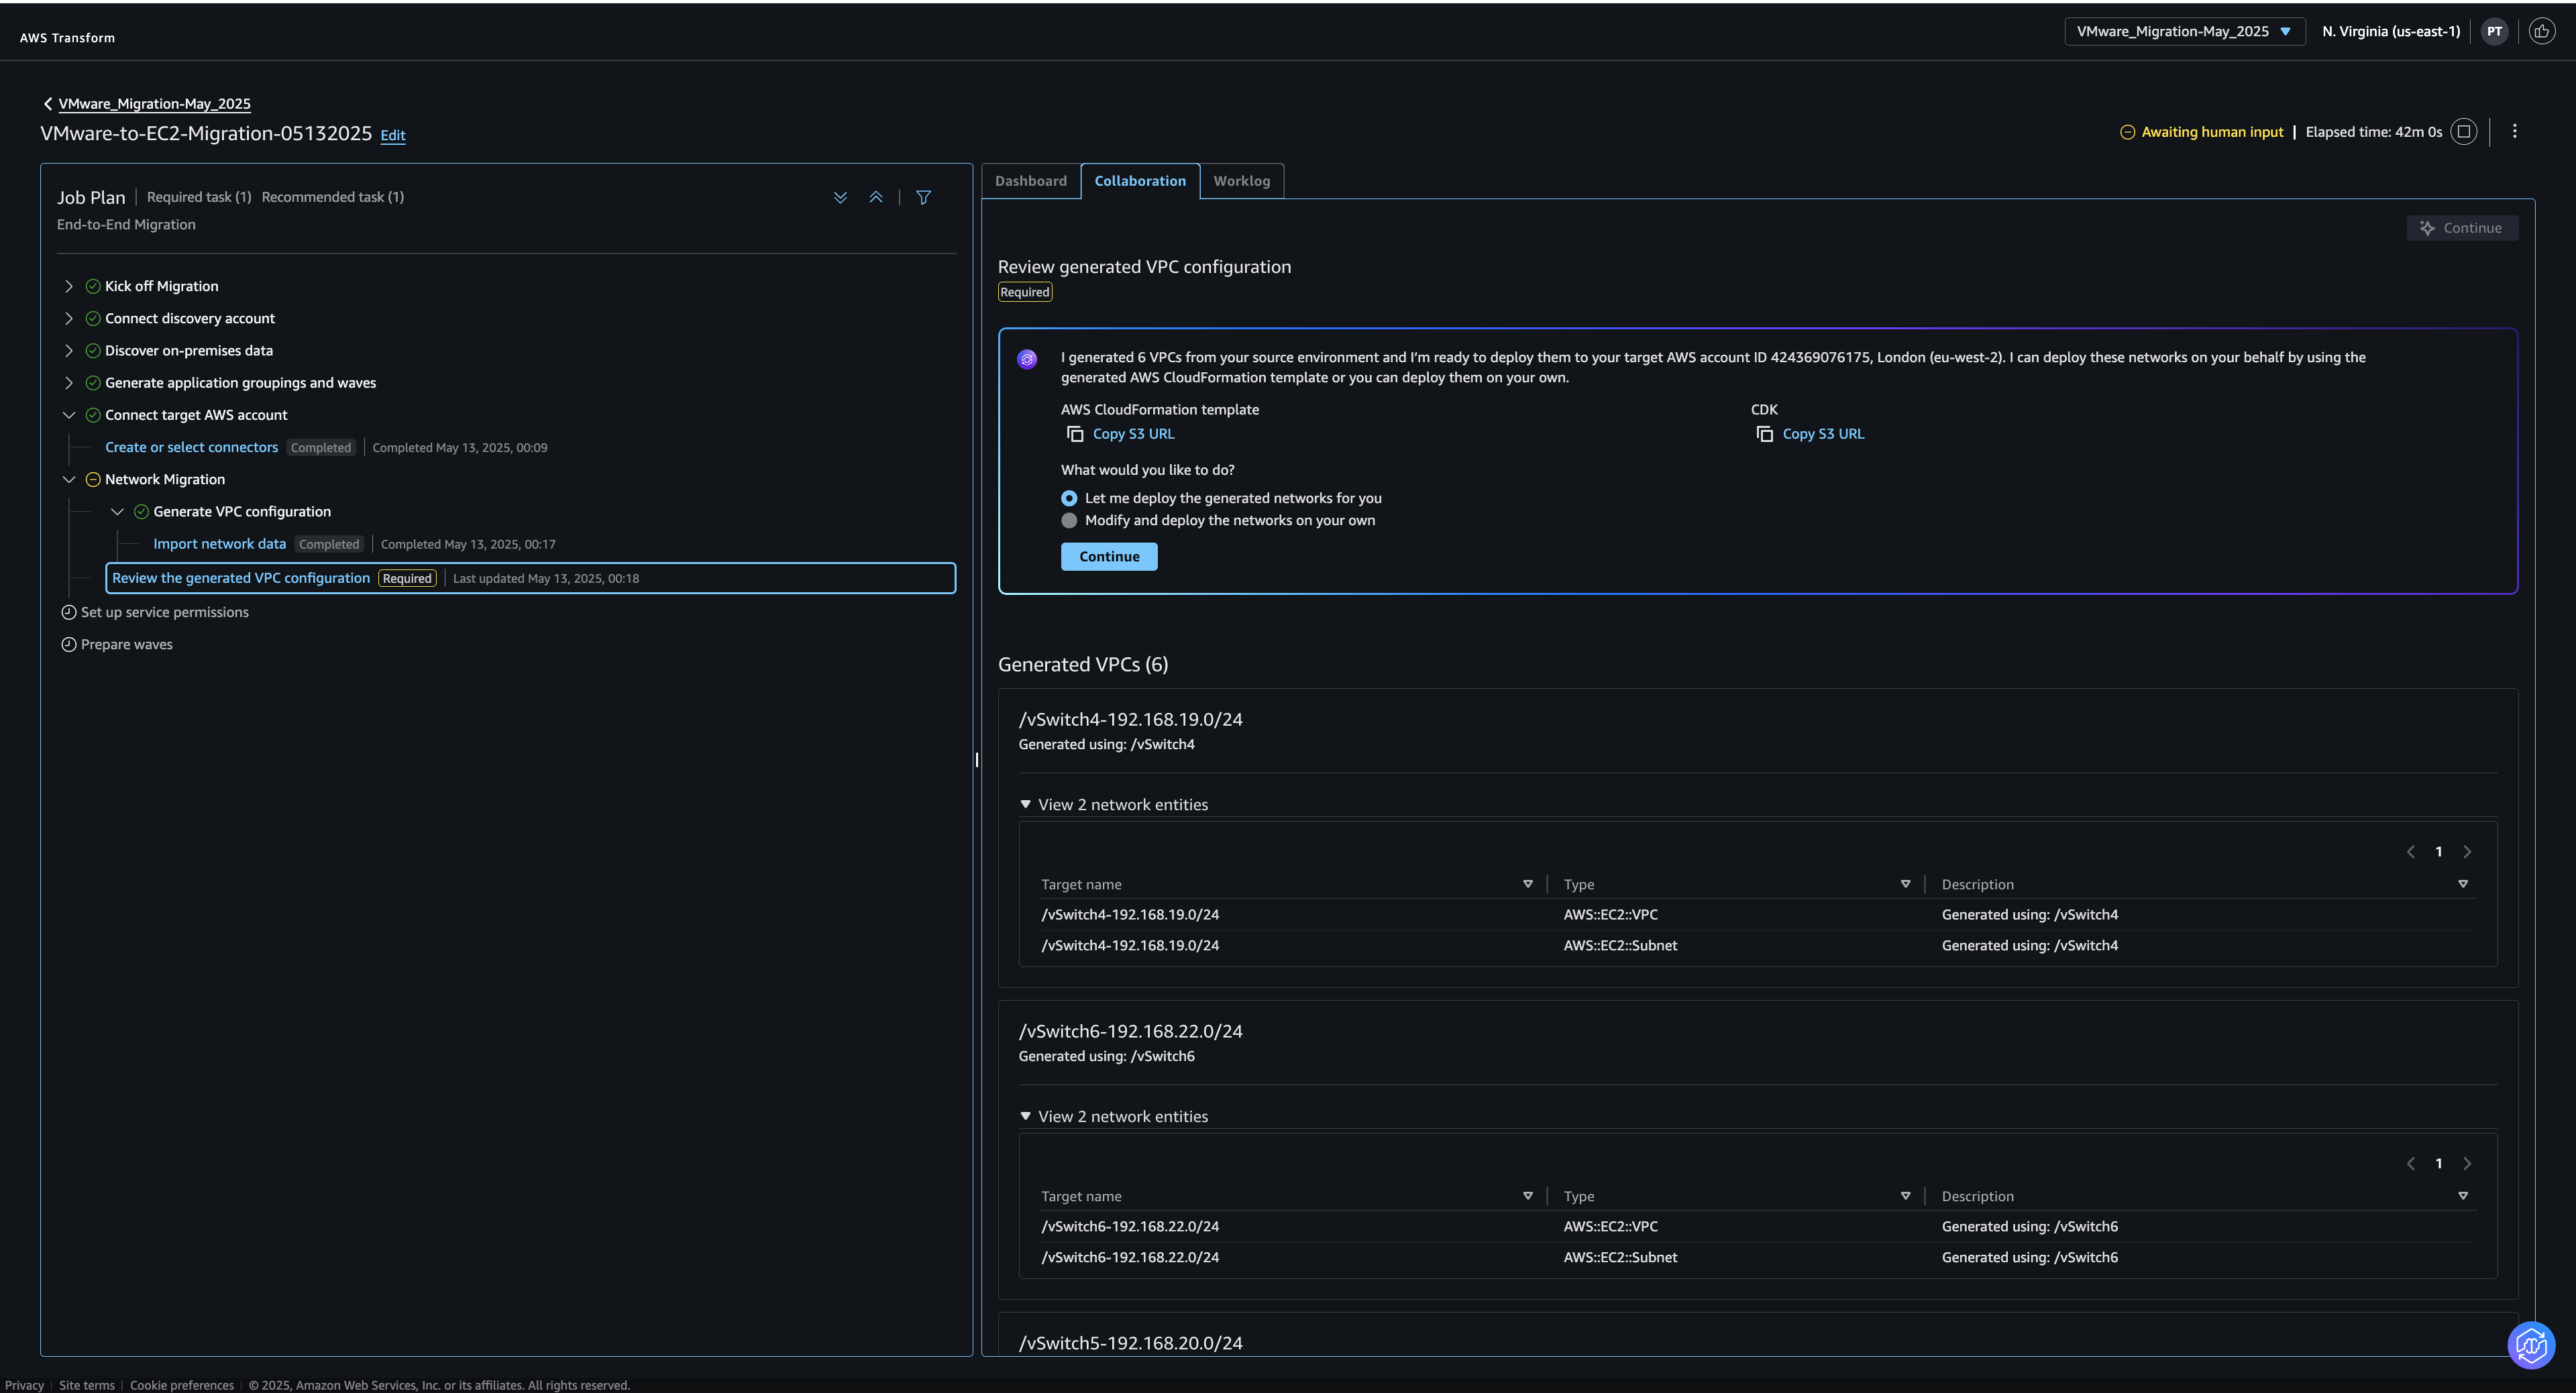Click the expand all tasks double-chevron icon
The image size is (2576, 1393).
(x=840, y=197)
